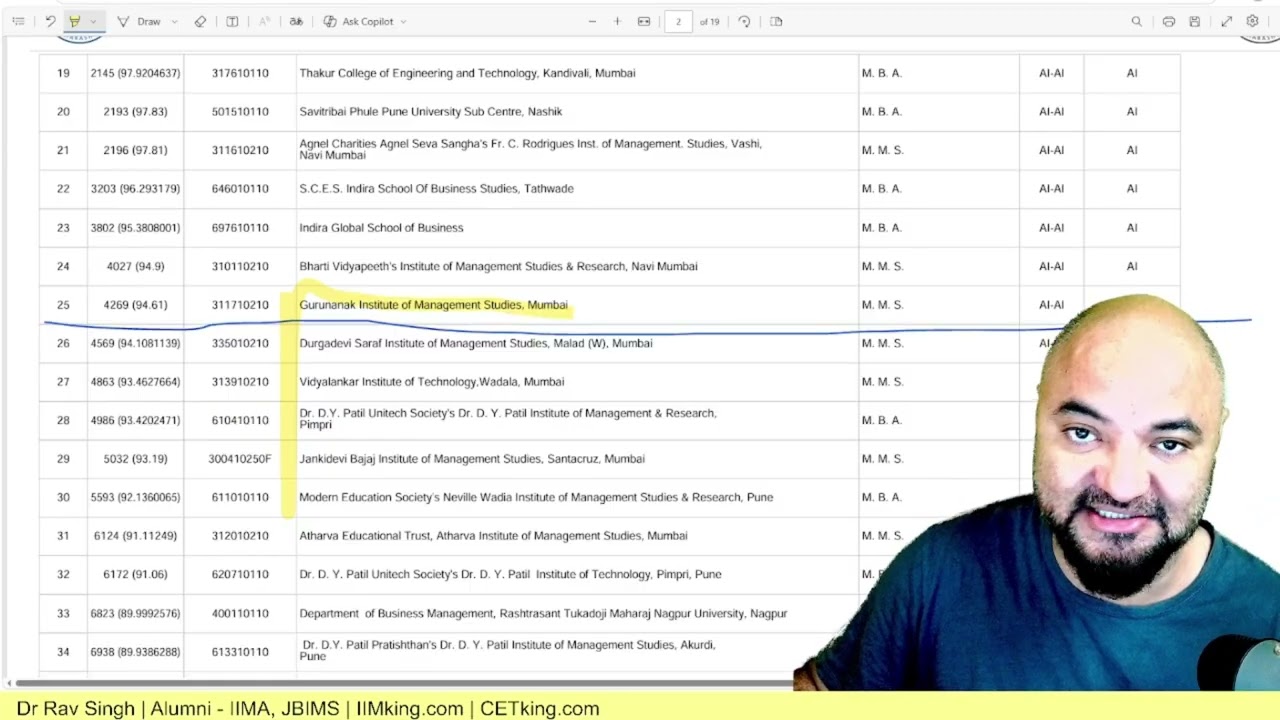Add a text box to the PDF

(x=232, y=21)
